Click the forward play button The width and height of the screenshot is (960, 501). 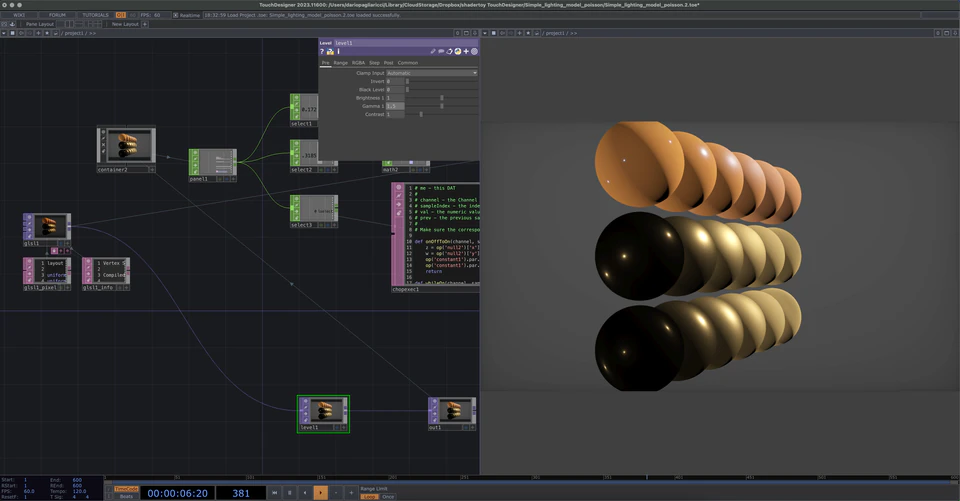320,492
